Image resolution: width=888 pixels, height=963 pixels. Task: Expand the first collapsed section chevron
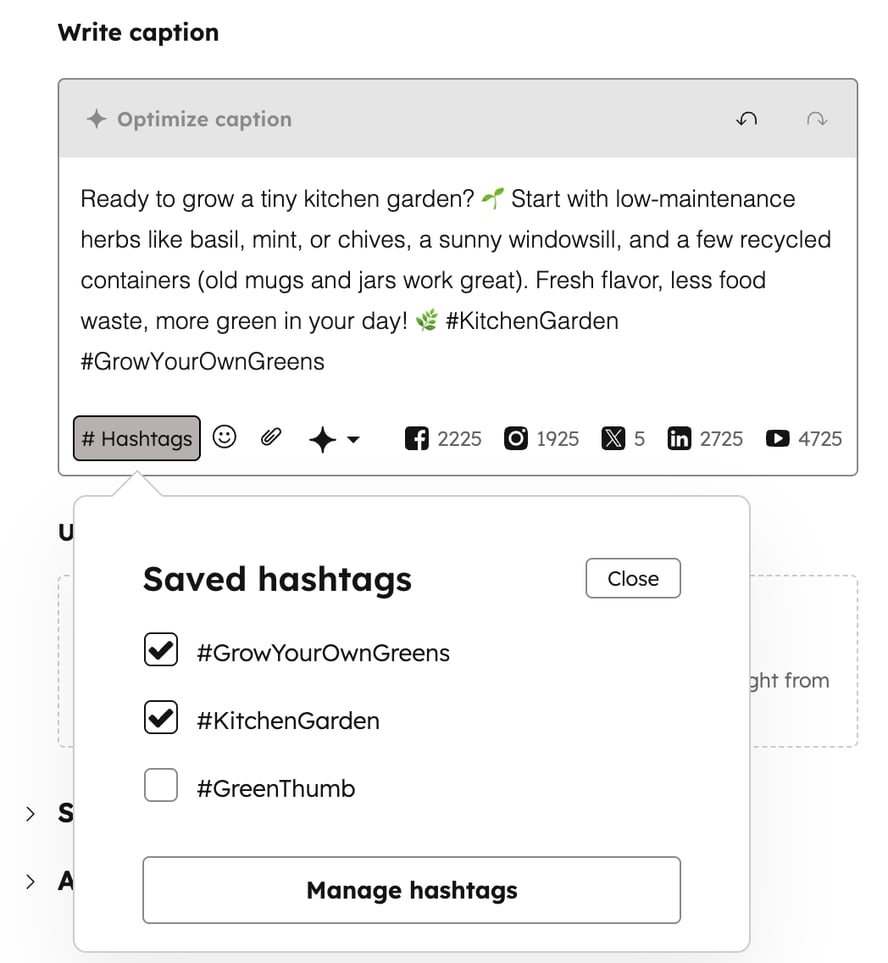[x=30, y=814]
